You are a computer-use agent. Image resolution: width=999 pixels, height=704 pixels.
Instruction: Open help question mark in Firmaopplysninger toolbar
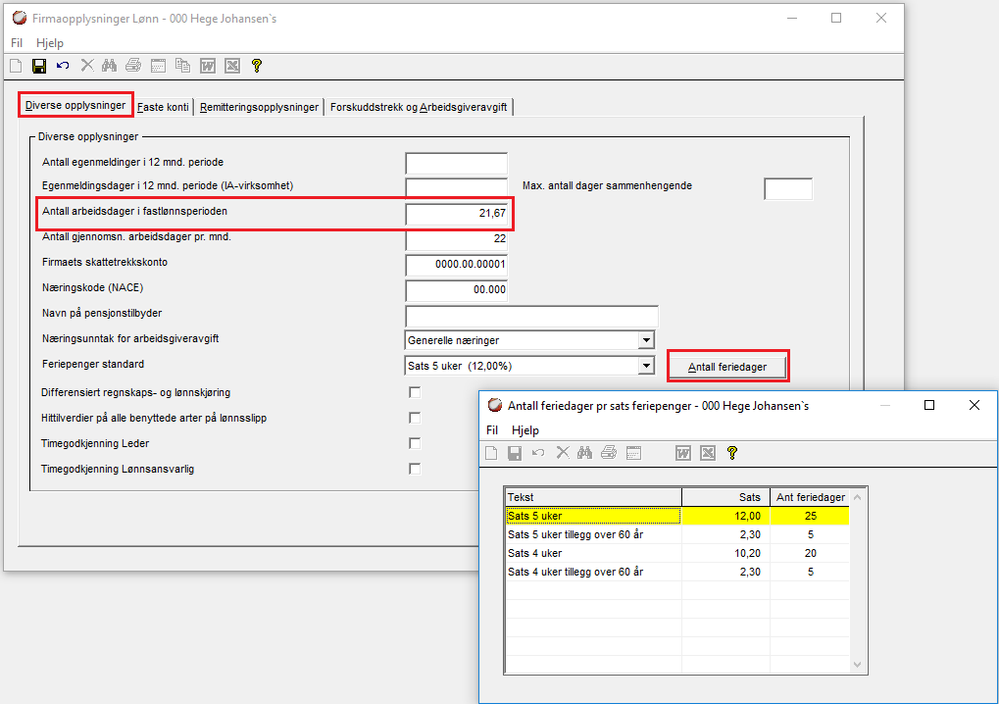[257, 66]
